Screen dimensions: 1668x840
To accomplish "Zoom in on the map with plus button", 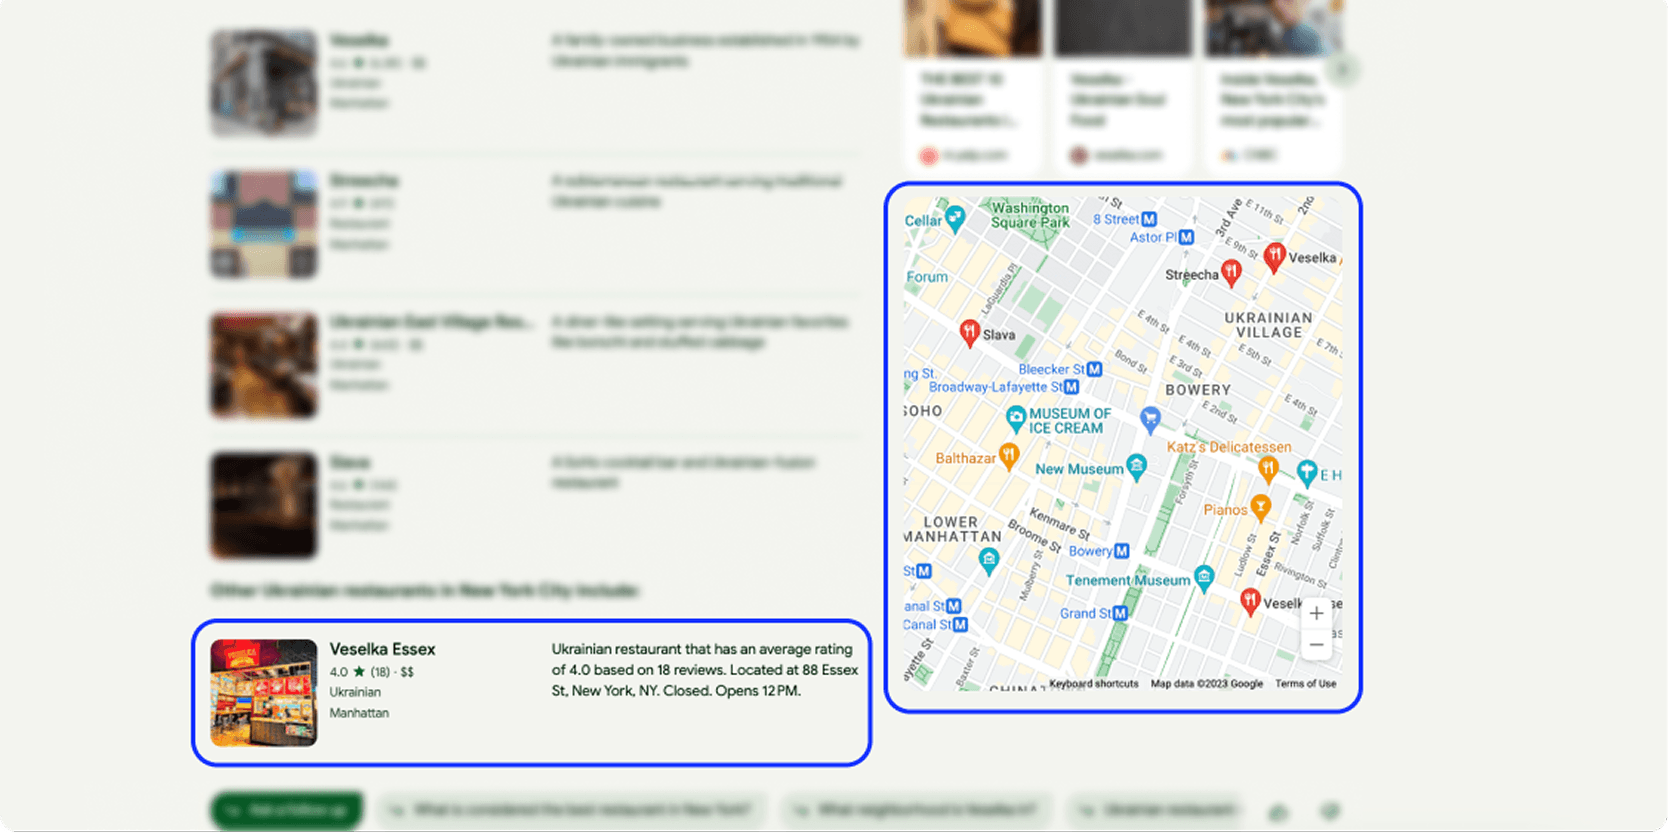I will (x=1316, y=613).
